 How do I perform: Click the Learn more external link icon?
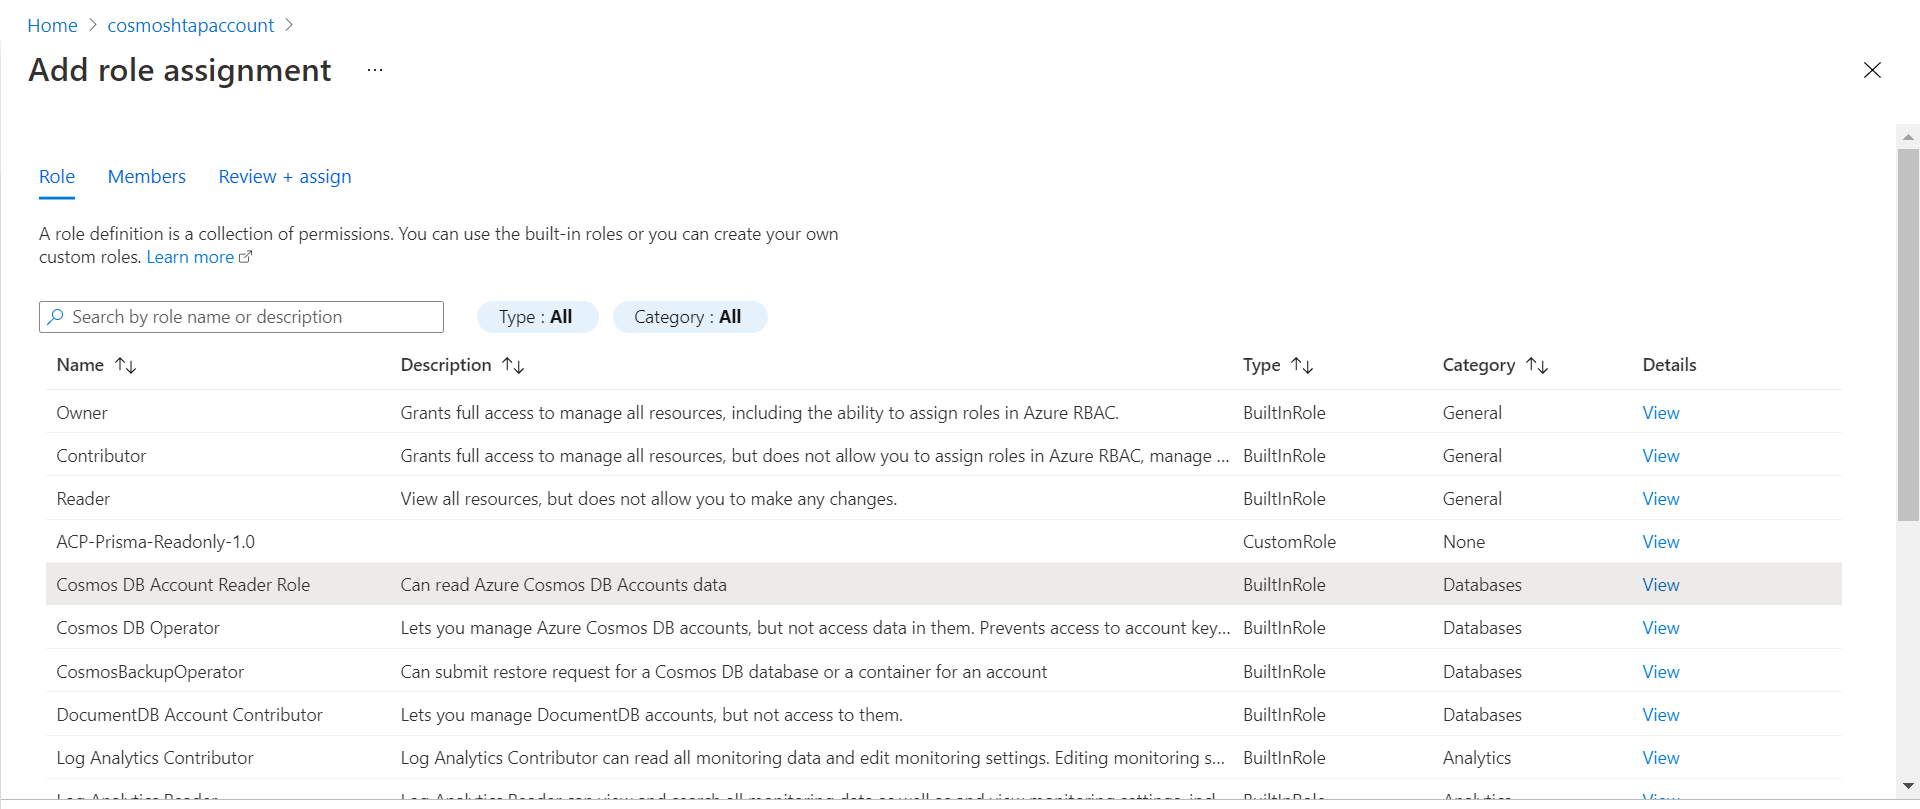[246, 257]
